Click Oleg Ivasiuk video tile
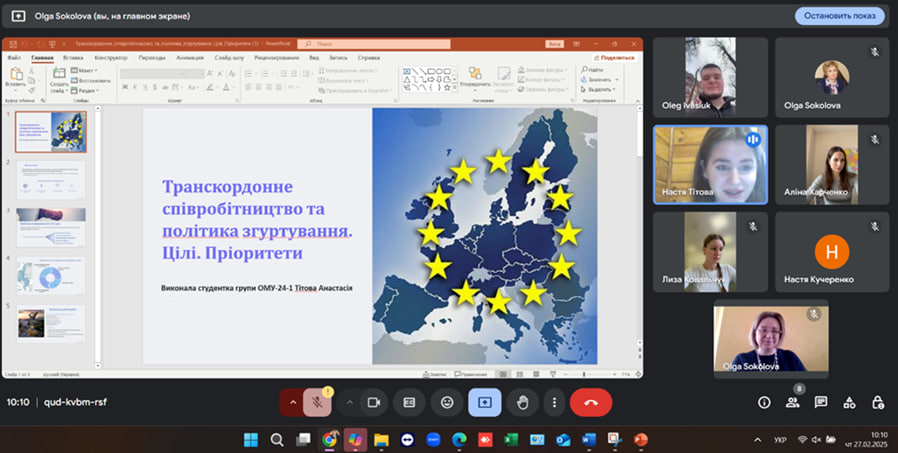This screenshot has height=453, width=898. [710, 78]
